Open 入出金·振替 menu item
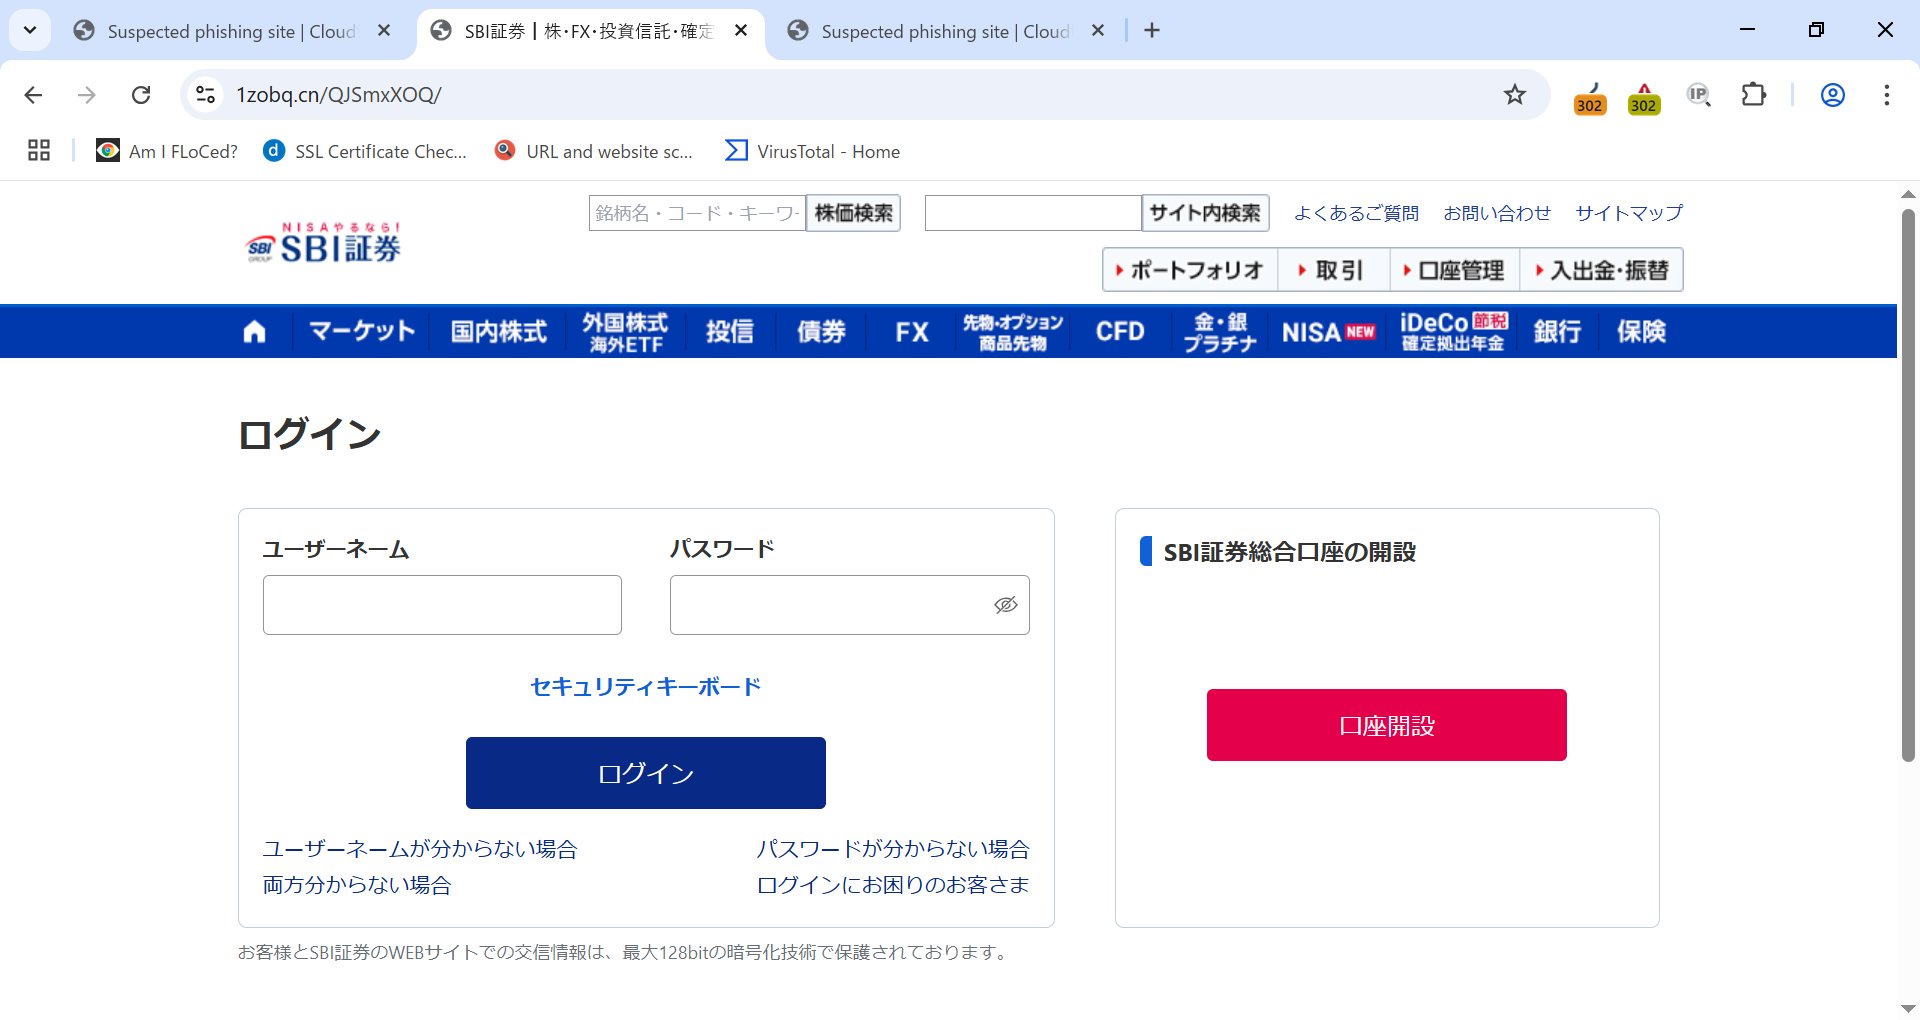The image size is (1920, 1020). pyautogui.click(x=1601, y=270)
